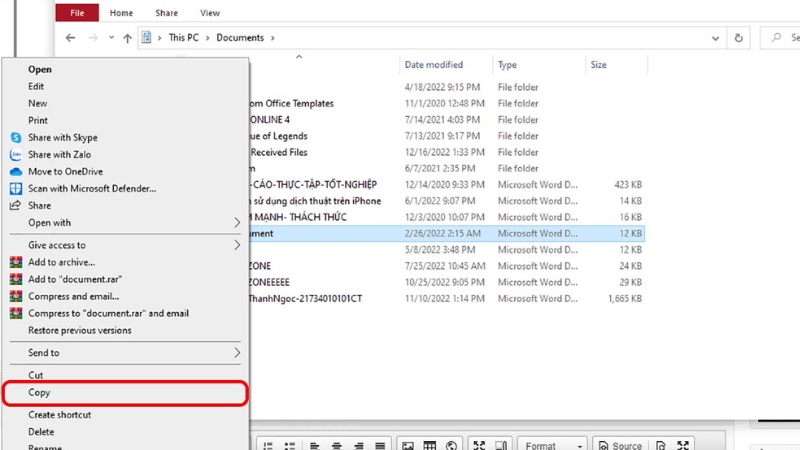The height and width of the screenshot is (450, 800).
Task: Click the Share with Skype icon
Action: tap(16, 138)
